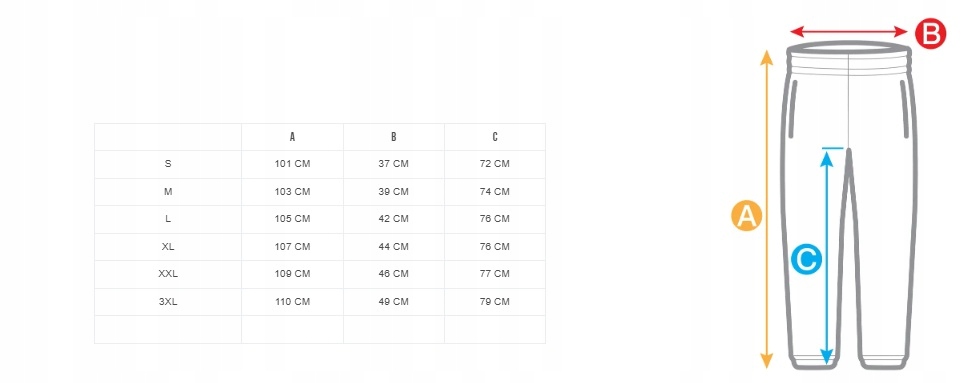
Task: Click the S size row label
Action: [x=168, y=164]
